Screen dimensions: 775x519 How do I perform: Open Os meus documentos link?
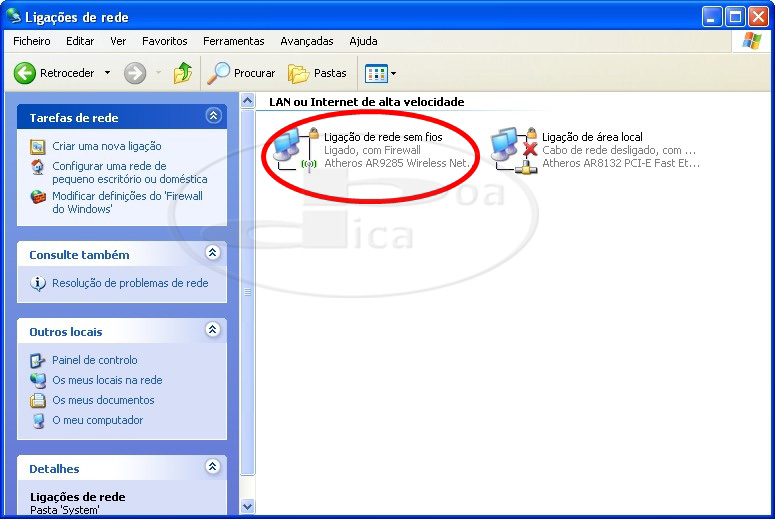(103, 400)
